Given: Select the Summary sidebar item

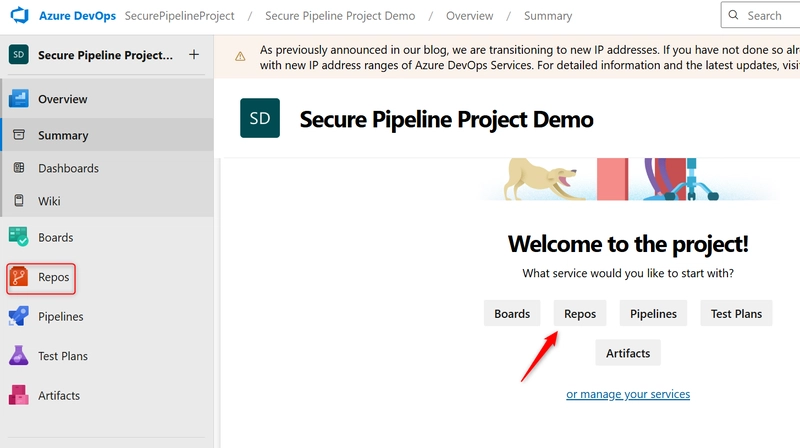Looking at the screenshot, I should coord(107,135).
